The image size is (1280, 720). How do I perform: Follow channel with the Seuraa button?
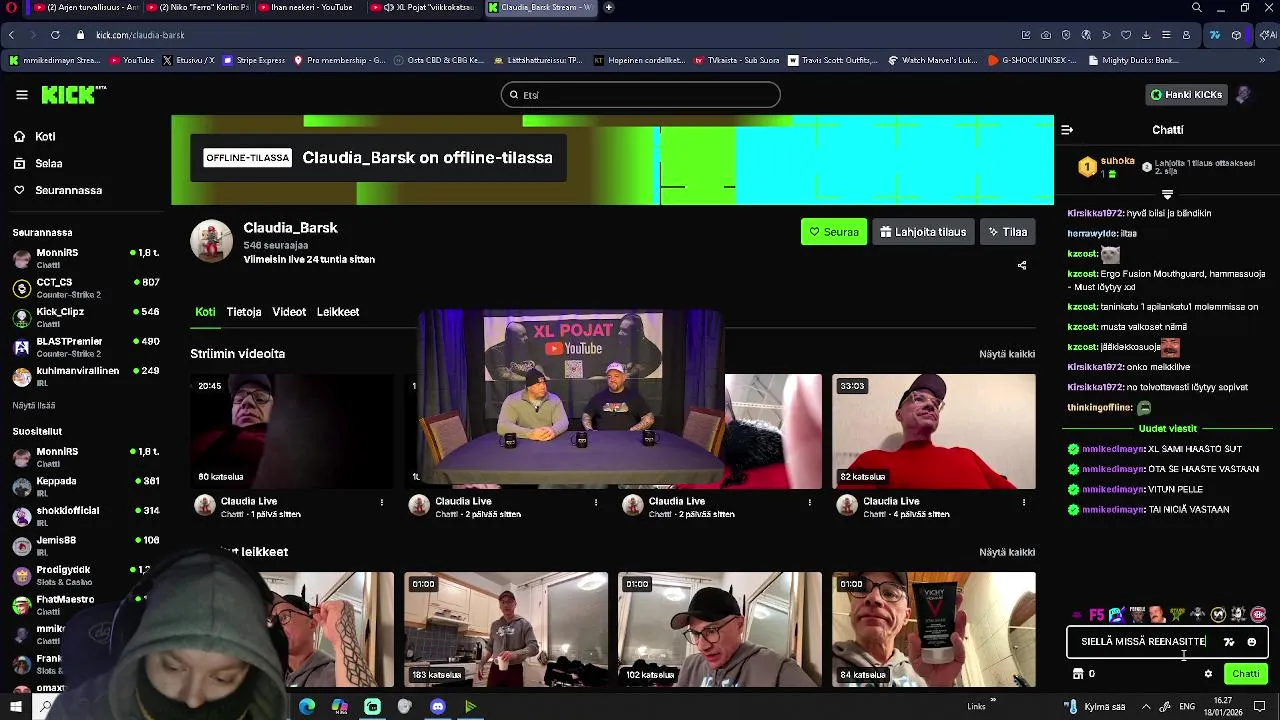pos(834,232)
